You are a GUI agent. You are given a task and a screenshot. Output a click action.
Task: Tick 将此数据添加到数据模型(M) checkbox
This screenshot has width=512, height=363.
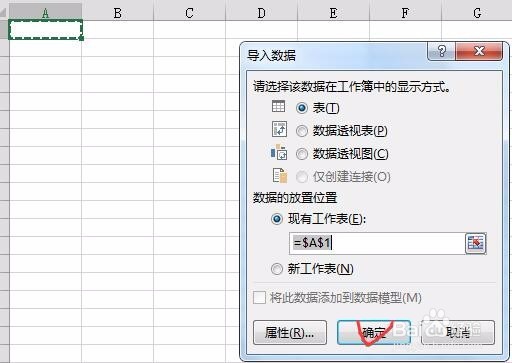point(259,297)
